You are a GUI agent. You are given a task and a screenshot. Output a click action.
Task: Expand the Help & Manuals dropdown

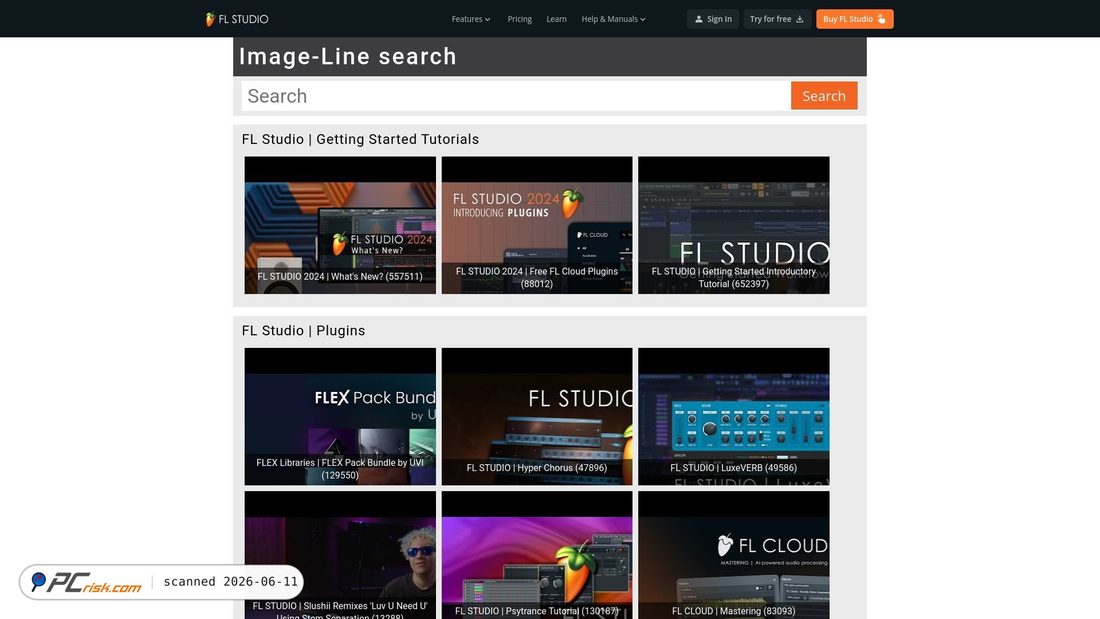tap(613, 19)
